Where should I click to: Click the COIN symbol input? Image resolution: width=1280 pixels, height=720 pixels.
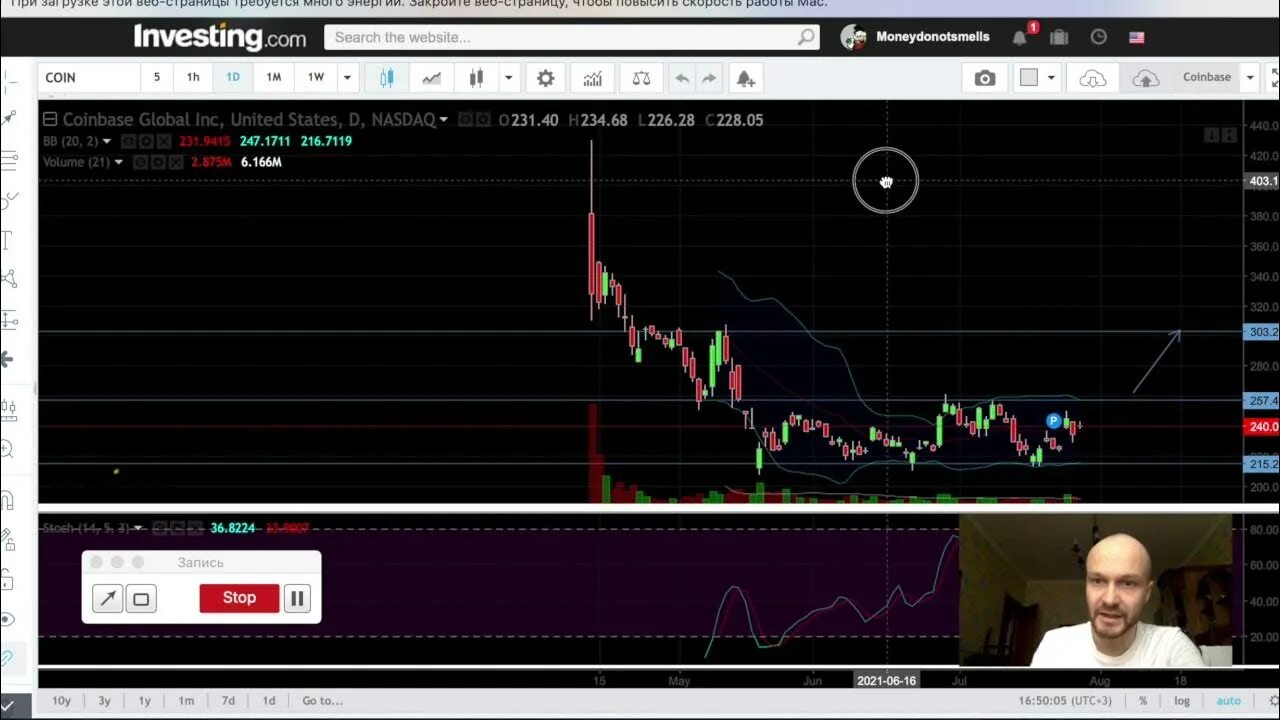click(89, 78)
